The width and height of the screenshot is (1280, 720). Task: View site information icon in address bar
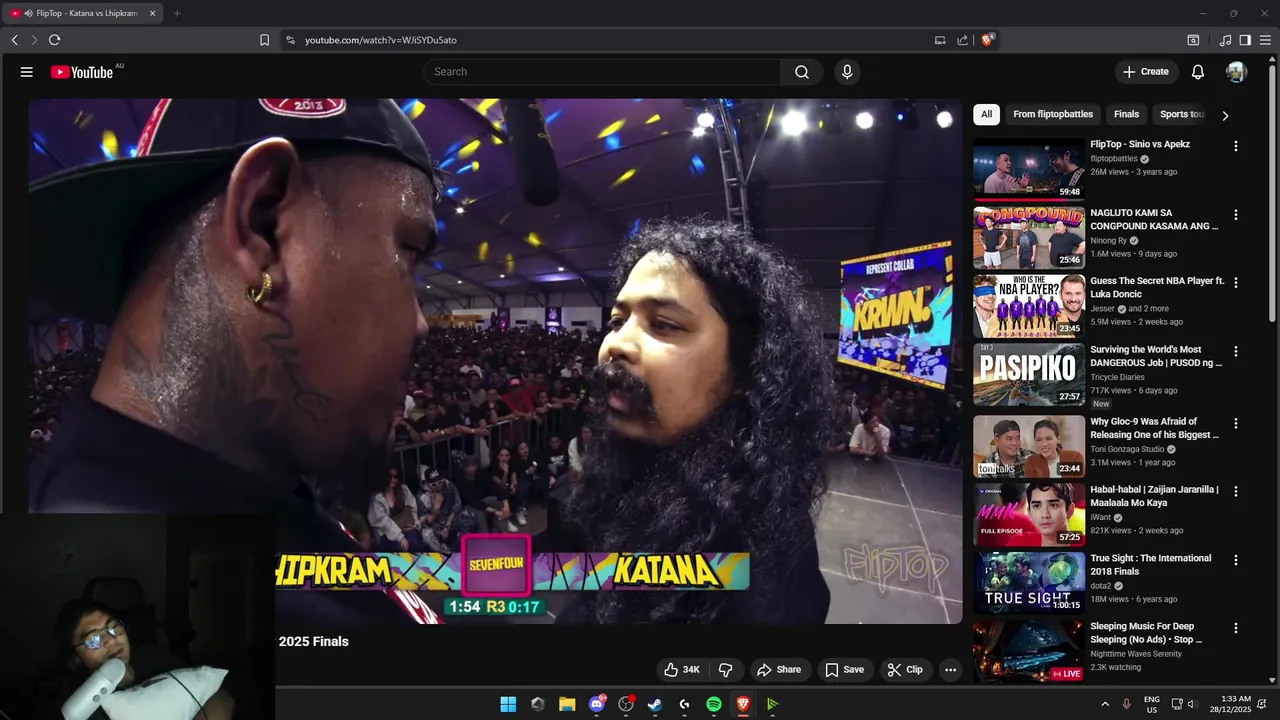290,40
